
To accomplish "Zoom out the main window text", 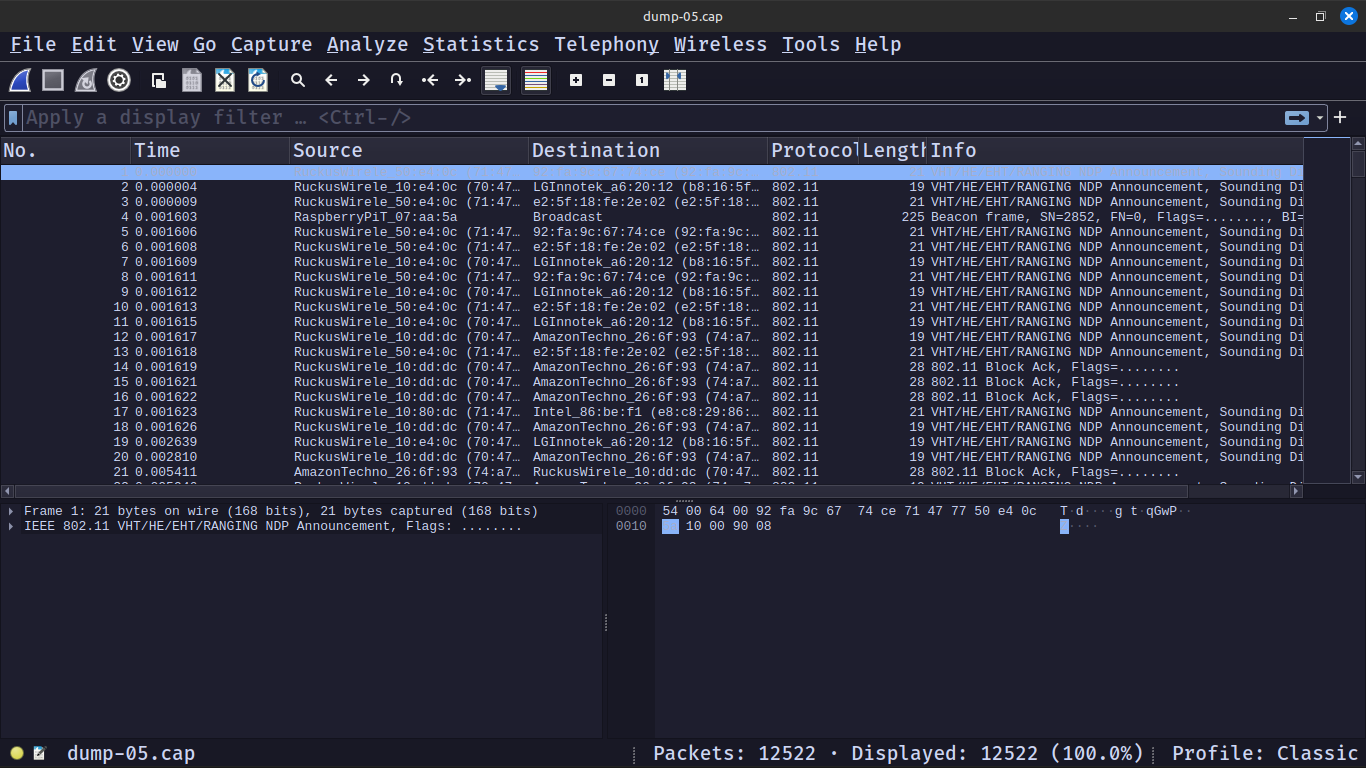I will (609, 80).
